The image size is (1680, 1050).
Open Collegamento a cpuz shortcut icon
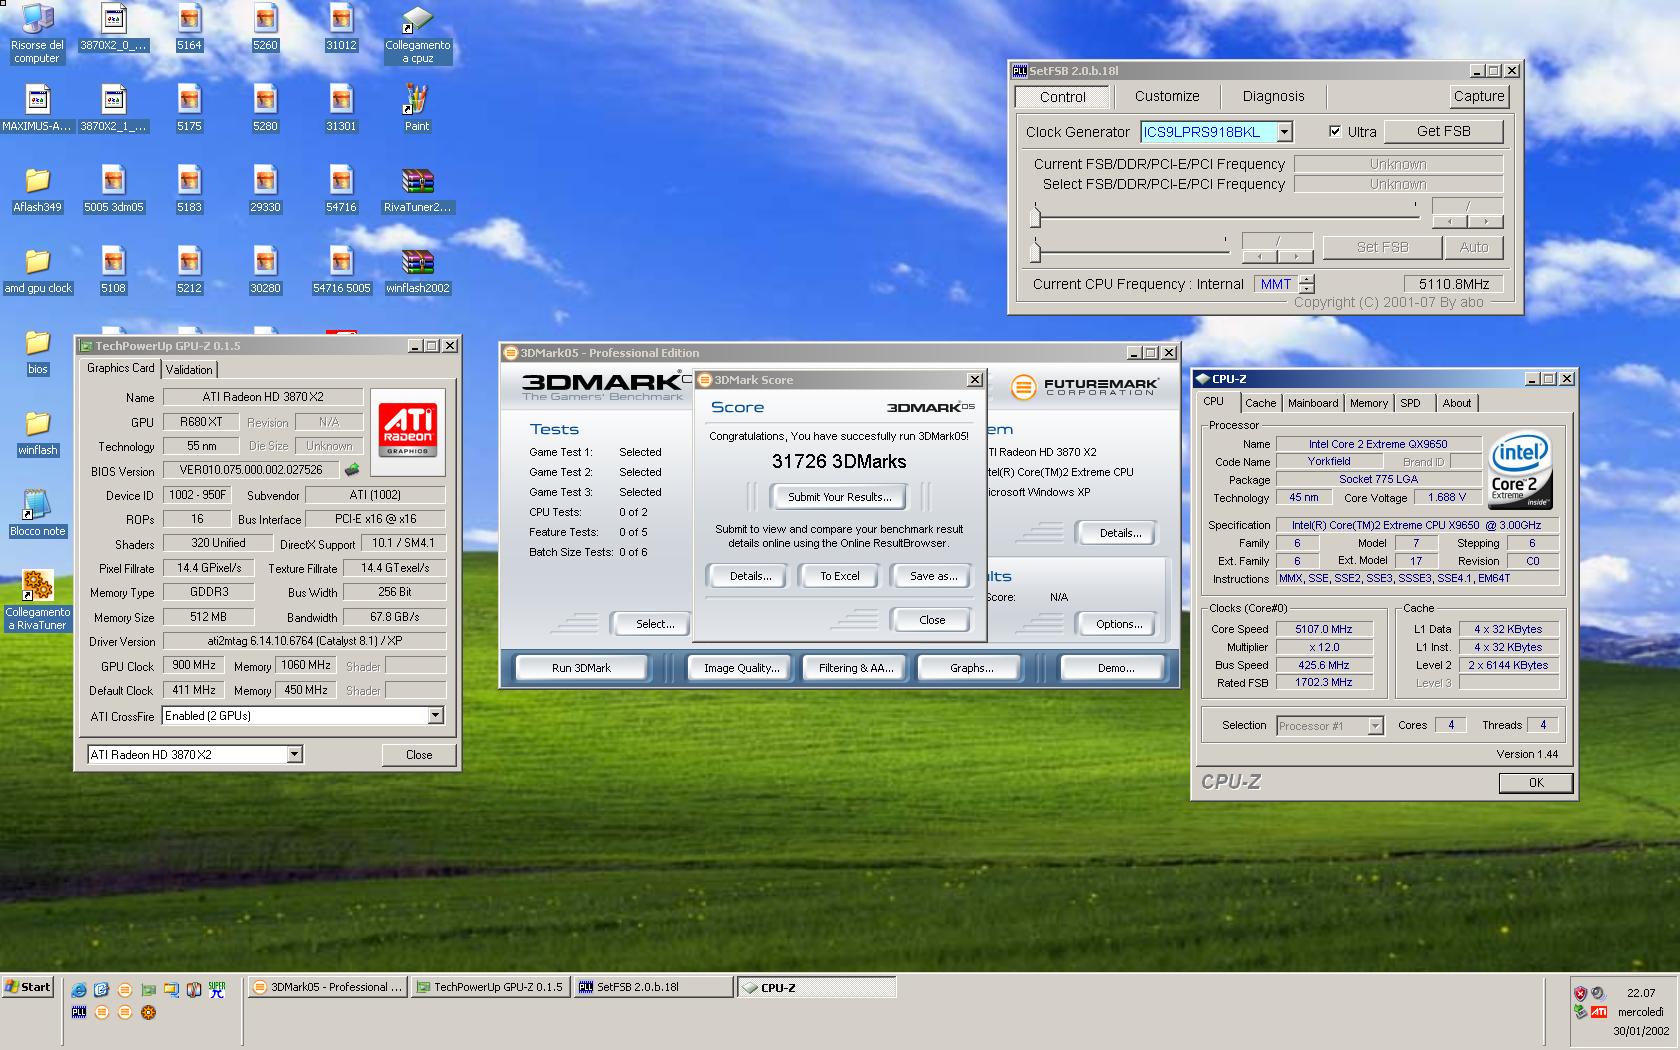(417, 35)
